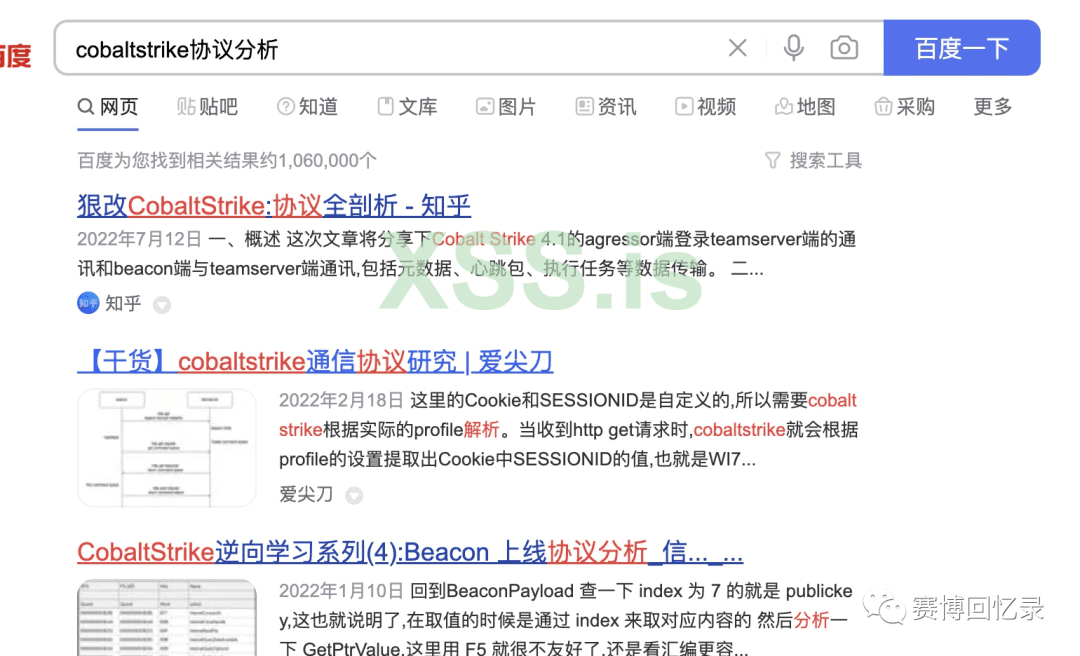
Task: Open result 狠改CobaltStrike:协议全剖析 - 知乎
Action: tap(274, 205)
